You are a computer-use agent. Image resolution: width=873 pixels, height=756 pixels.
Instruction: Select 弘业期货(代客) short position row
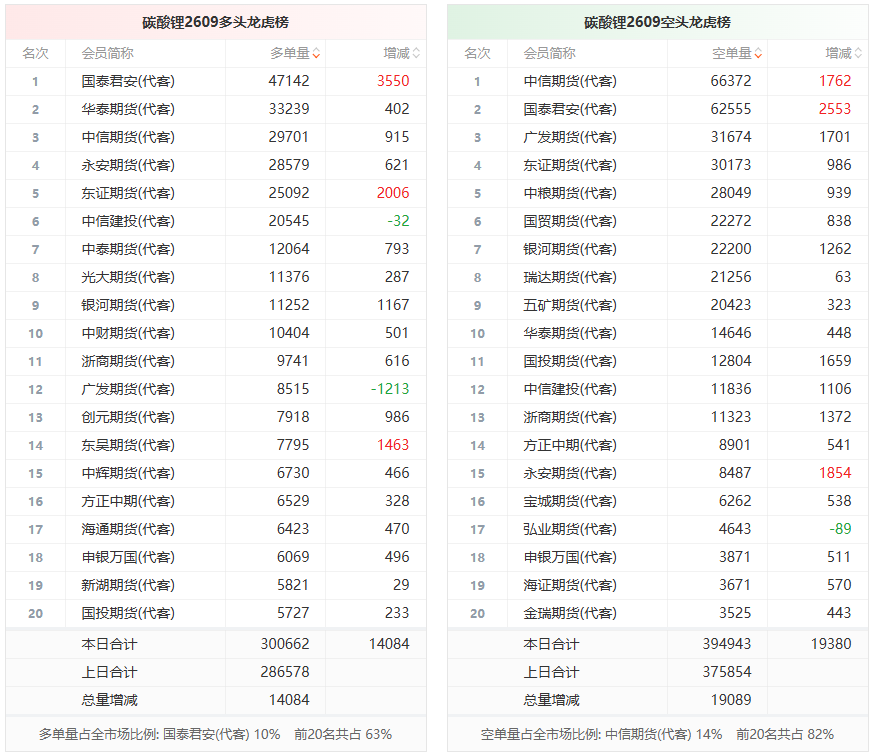point(658,529)
